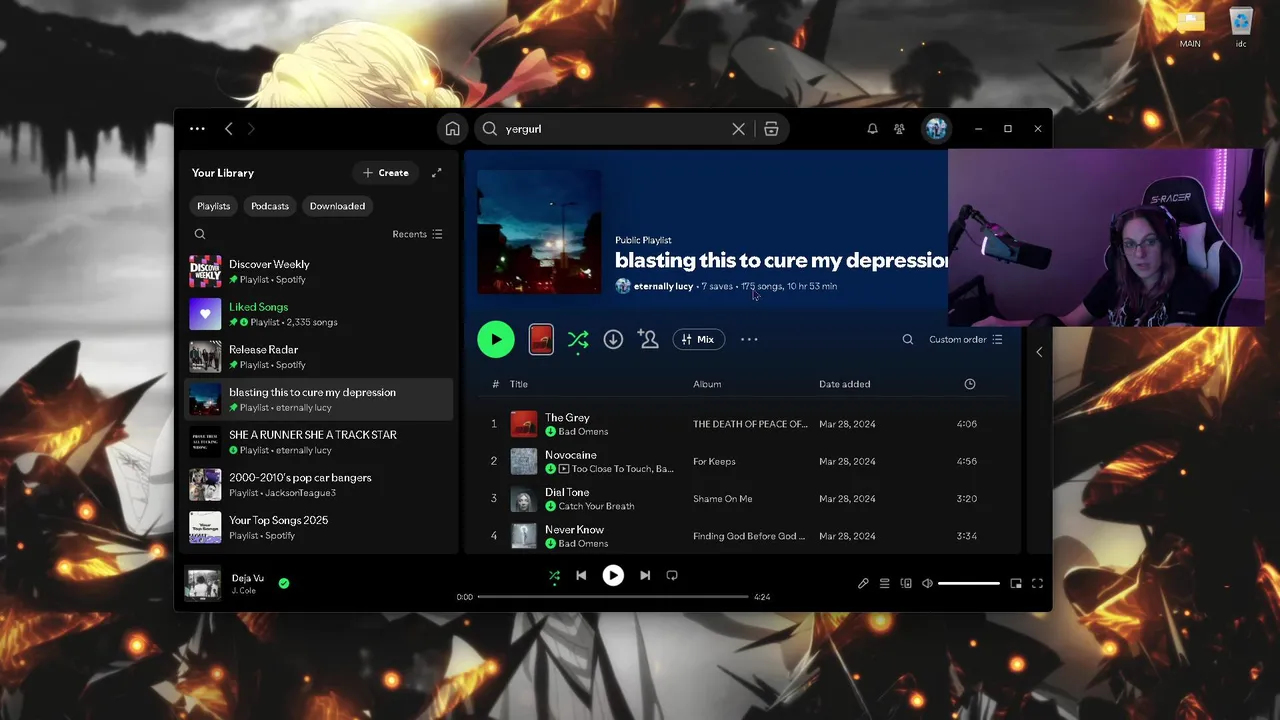1280x720 pixels.
Task: Toggle saved checkmark for Deja Vu
Action: pos(284,583)
